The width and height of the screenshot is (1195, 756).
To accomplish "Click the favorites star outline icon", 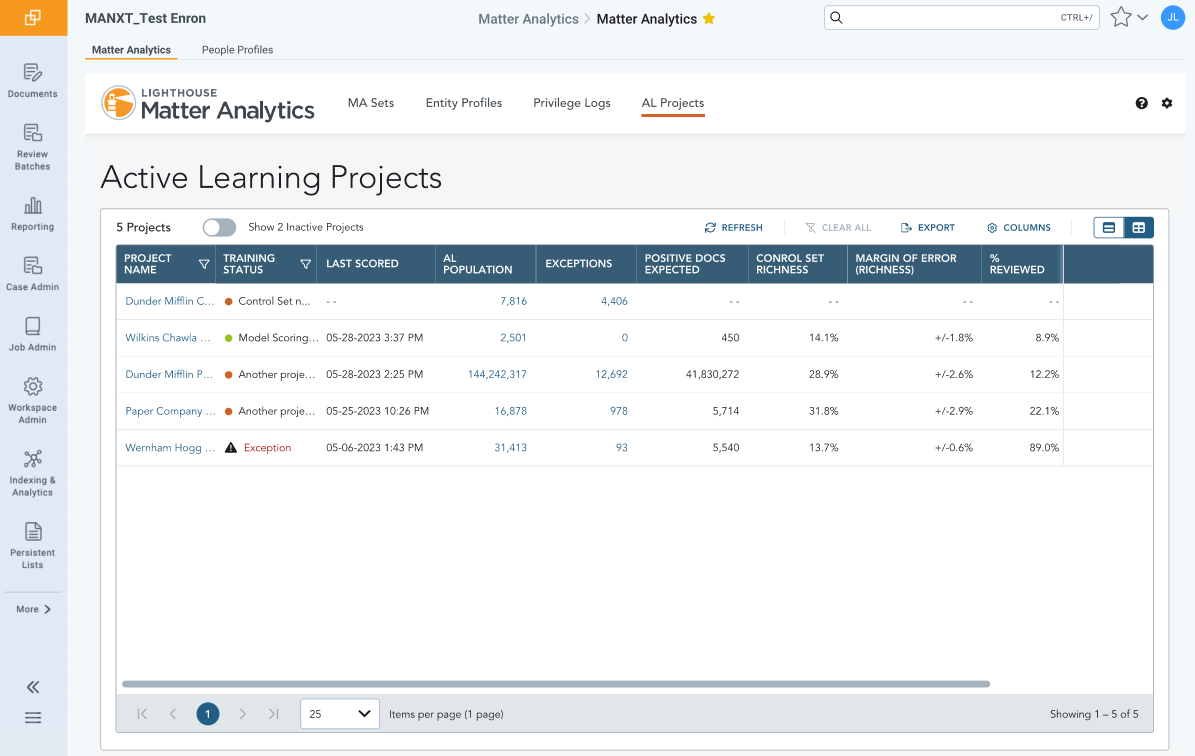I will click(1120, 18).
